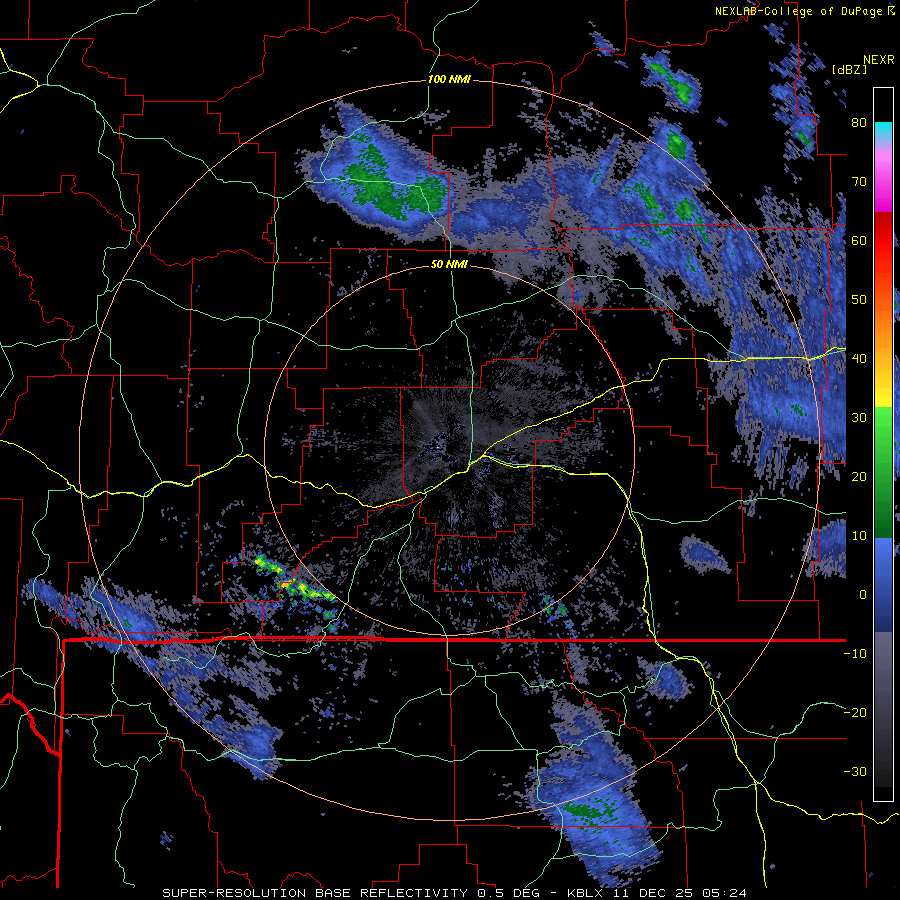Click the dBZ reflectivity color bar
The image size is (900, 900).
tap(883, 444)
